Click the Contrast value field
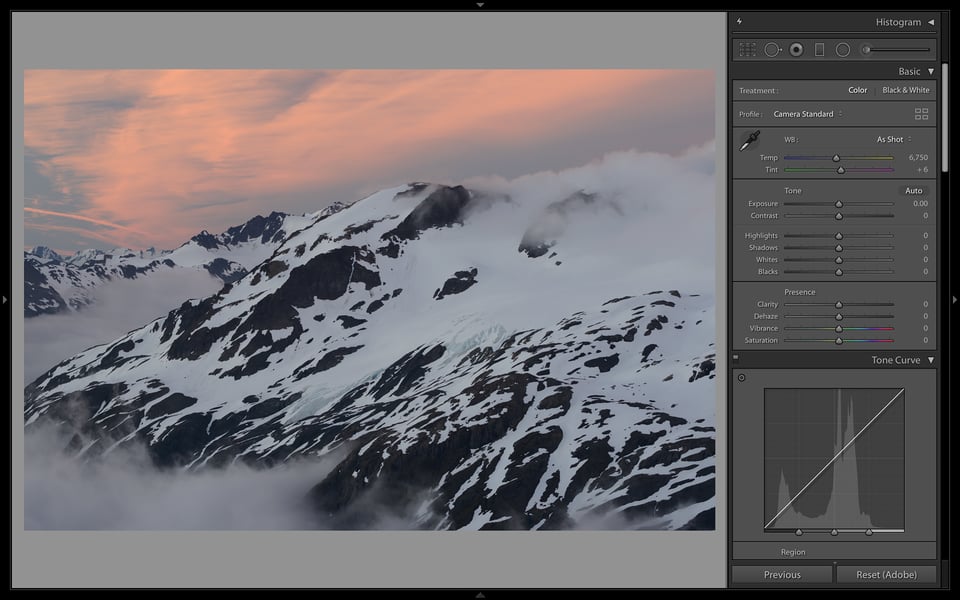 point(926,216)
